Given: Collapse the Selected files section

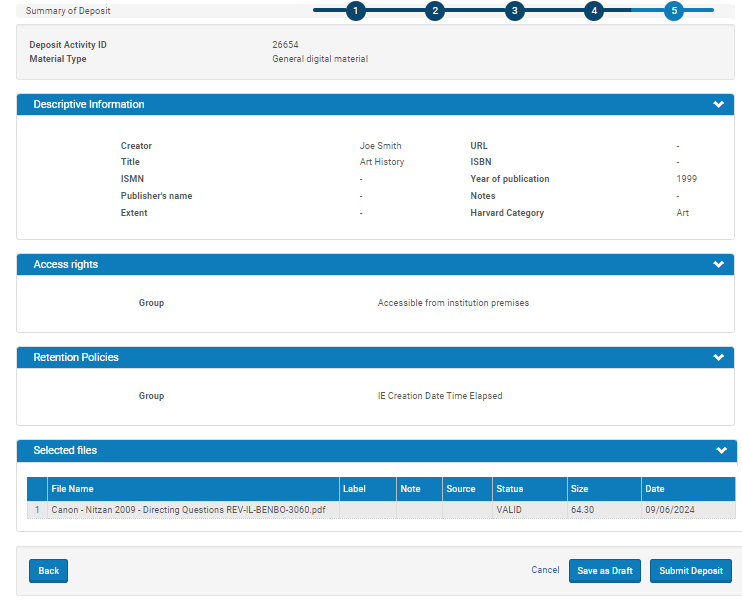Looking at the screenshot, I should 721,451.
